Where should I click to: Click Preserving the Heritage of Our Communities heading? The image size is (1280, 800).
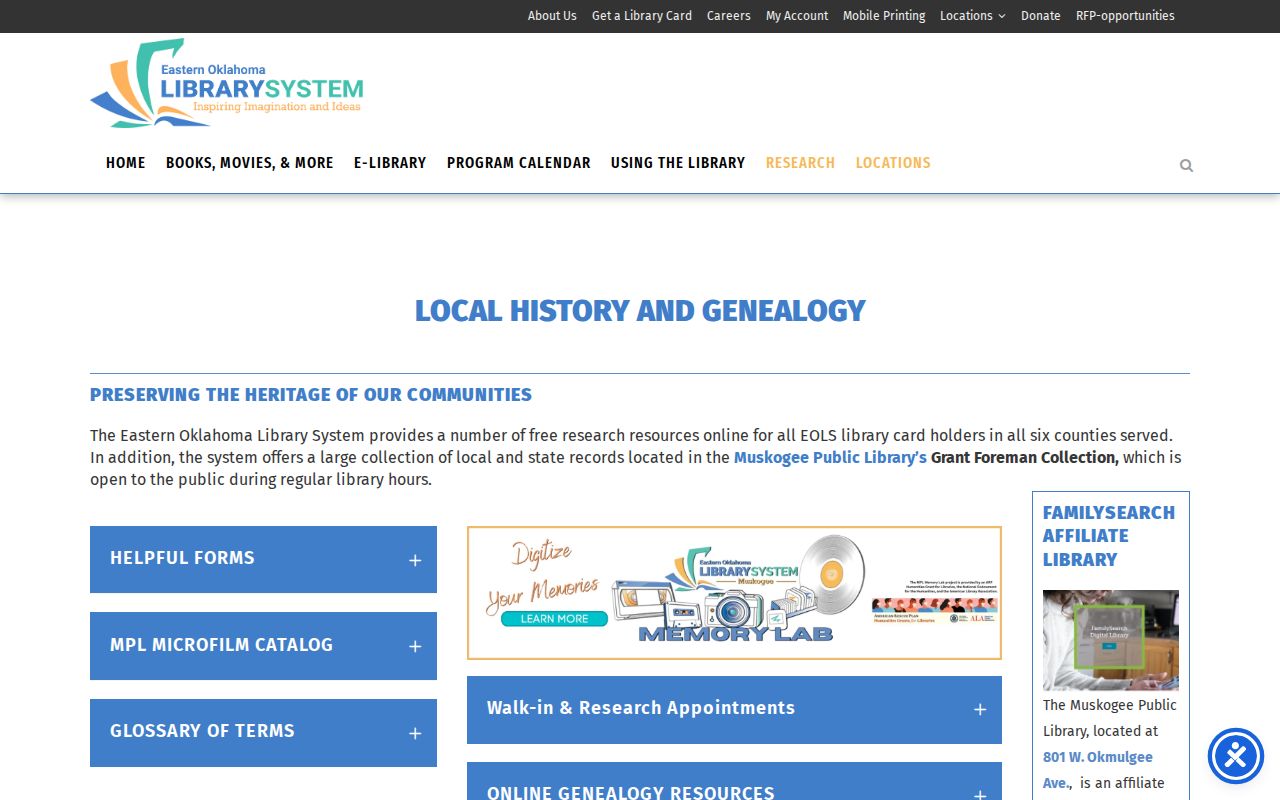(x=311, y=395)
